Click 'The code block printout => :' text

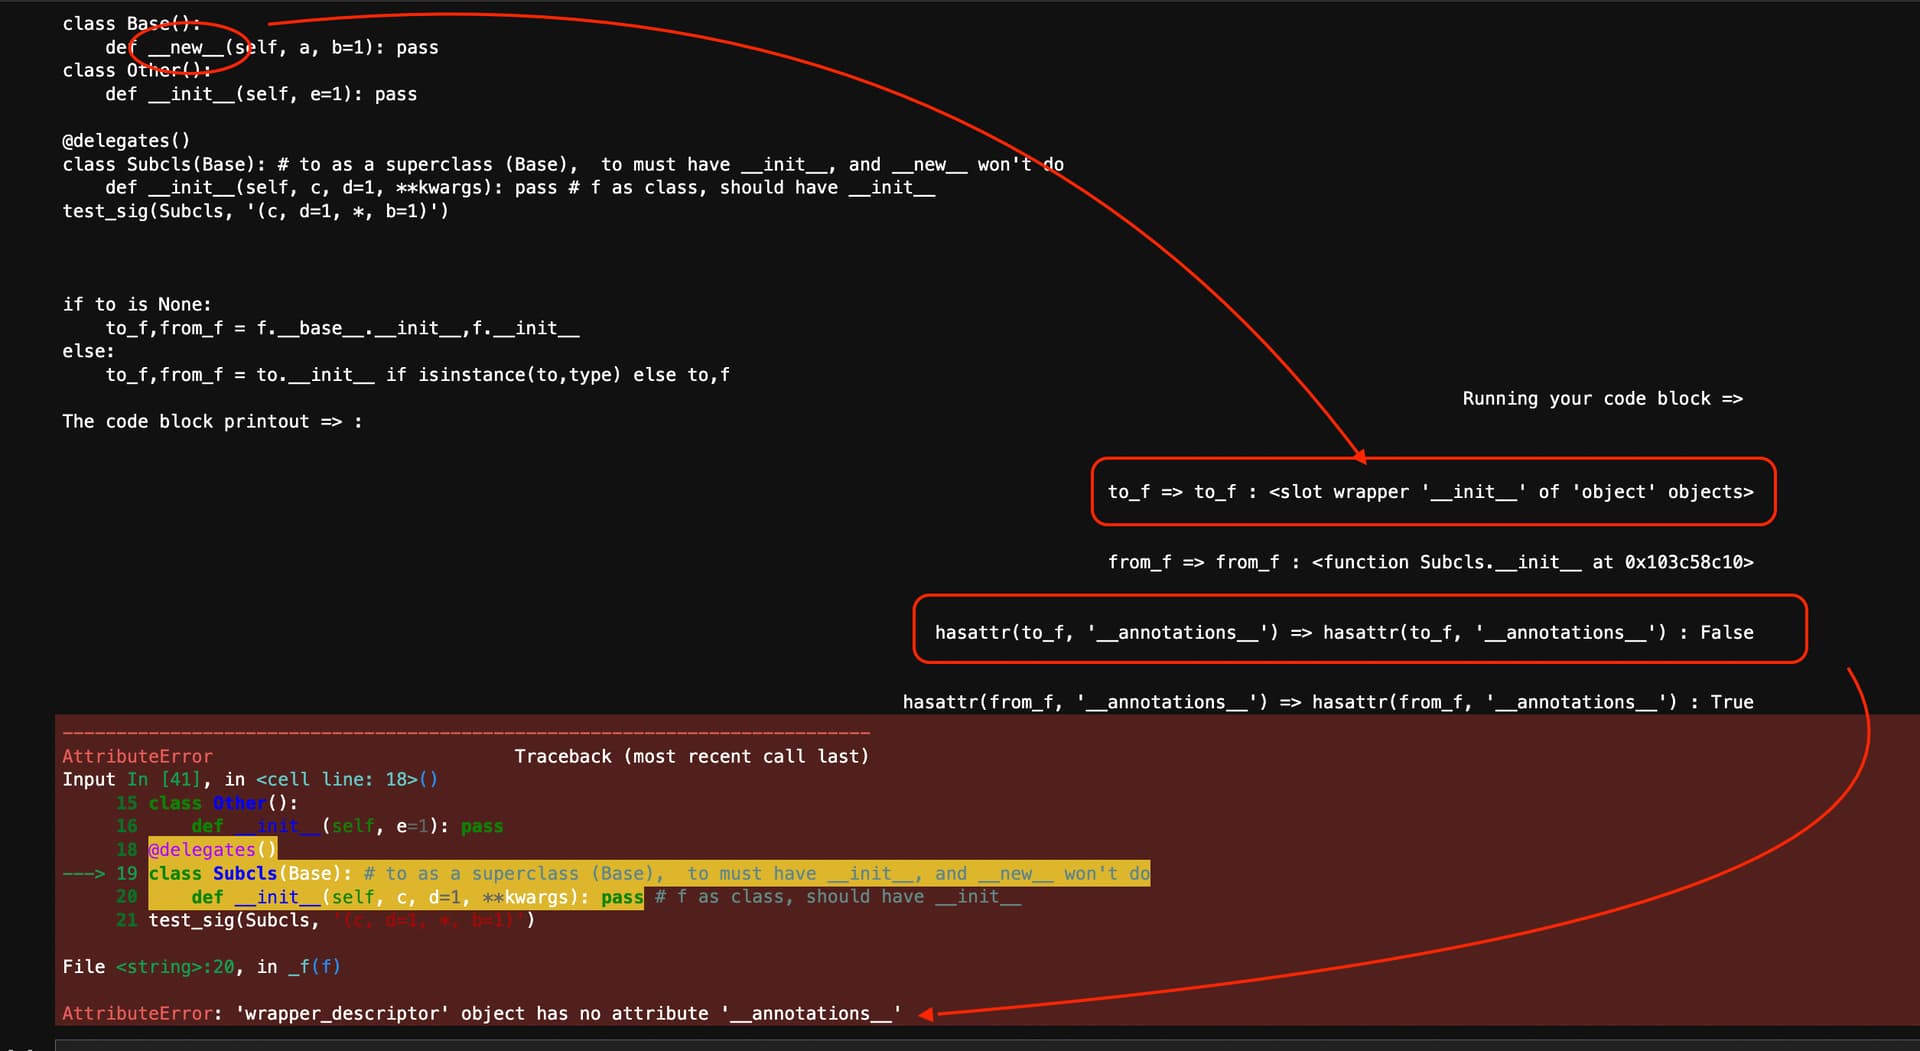pos(212,421)
